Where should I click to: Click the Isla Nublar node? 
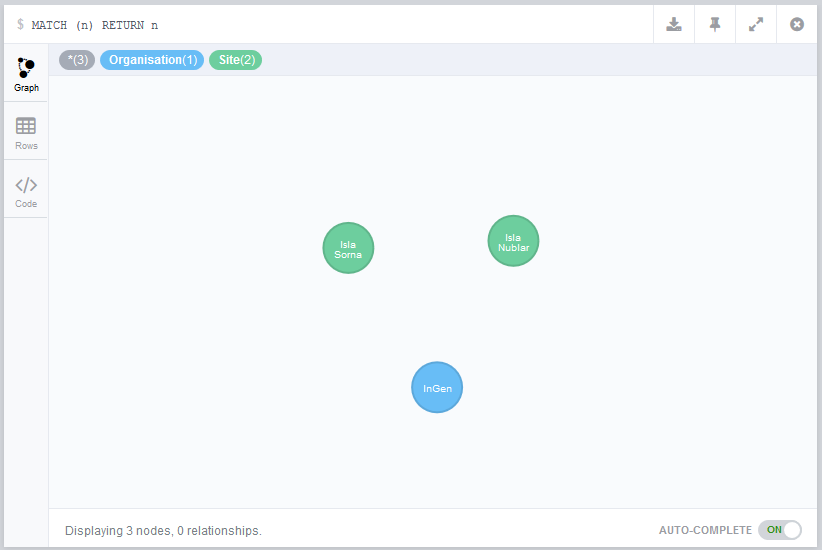tap(513, 241)
